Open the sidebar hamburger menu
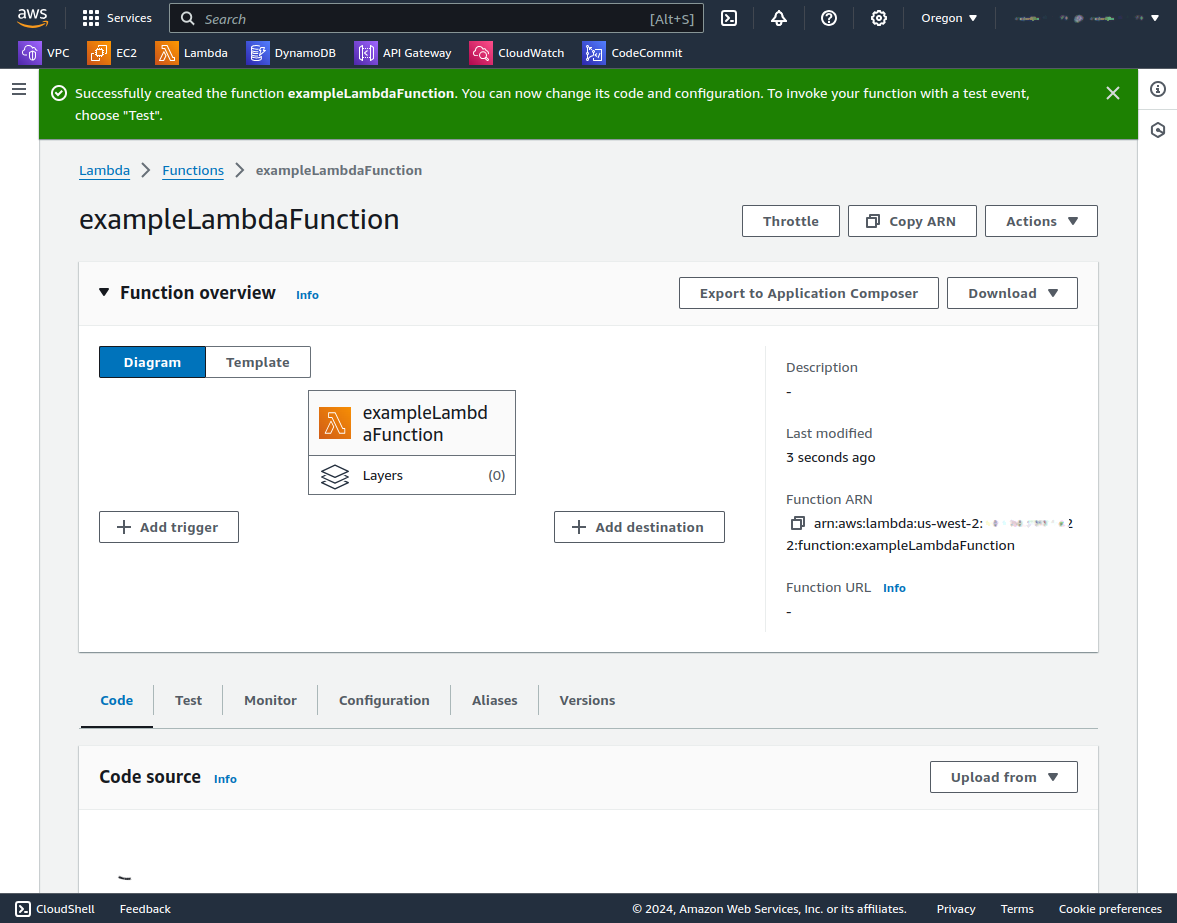Screen dimensions: 1177x923 pyautogui.click(x=18, y=88)
